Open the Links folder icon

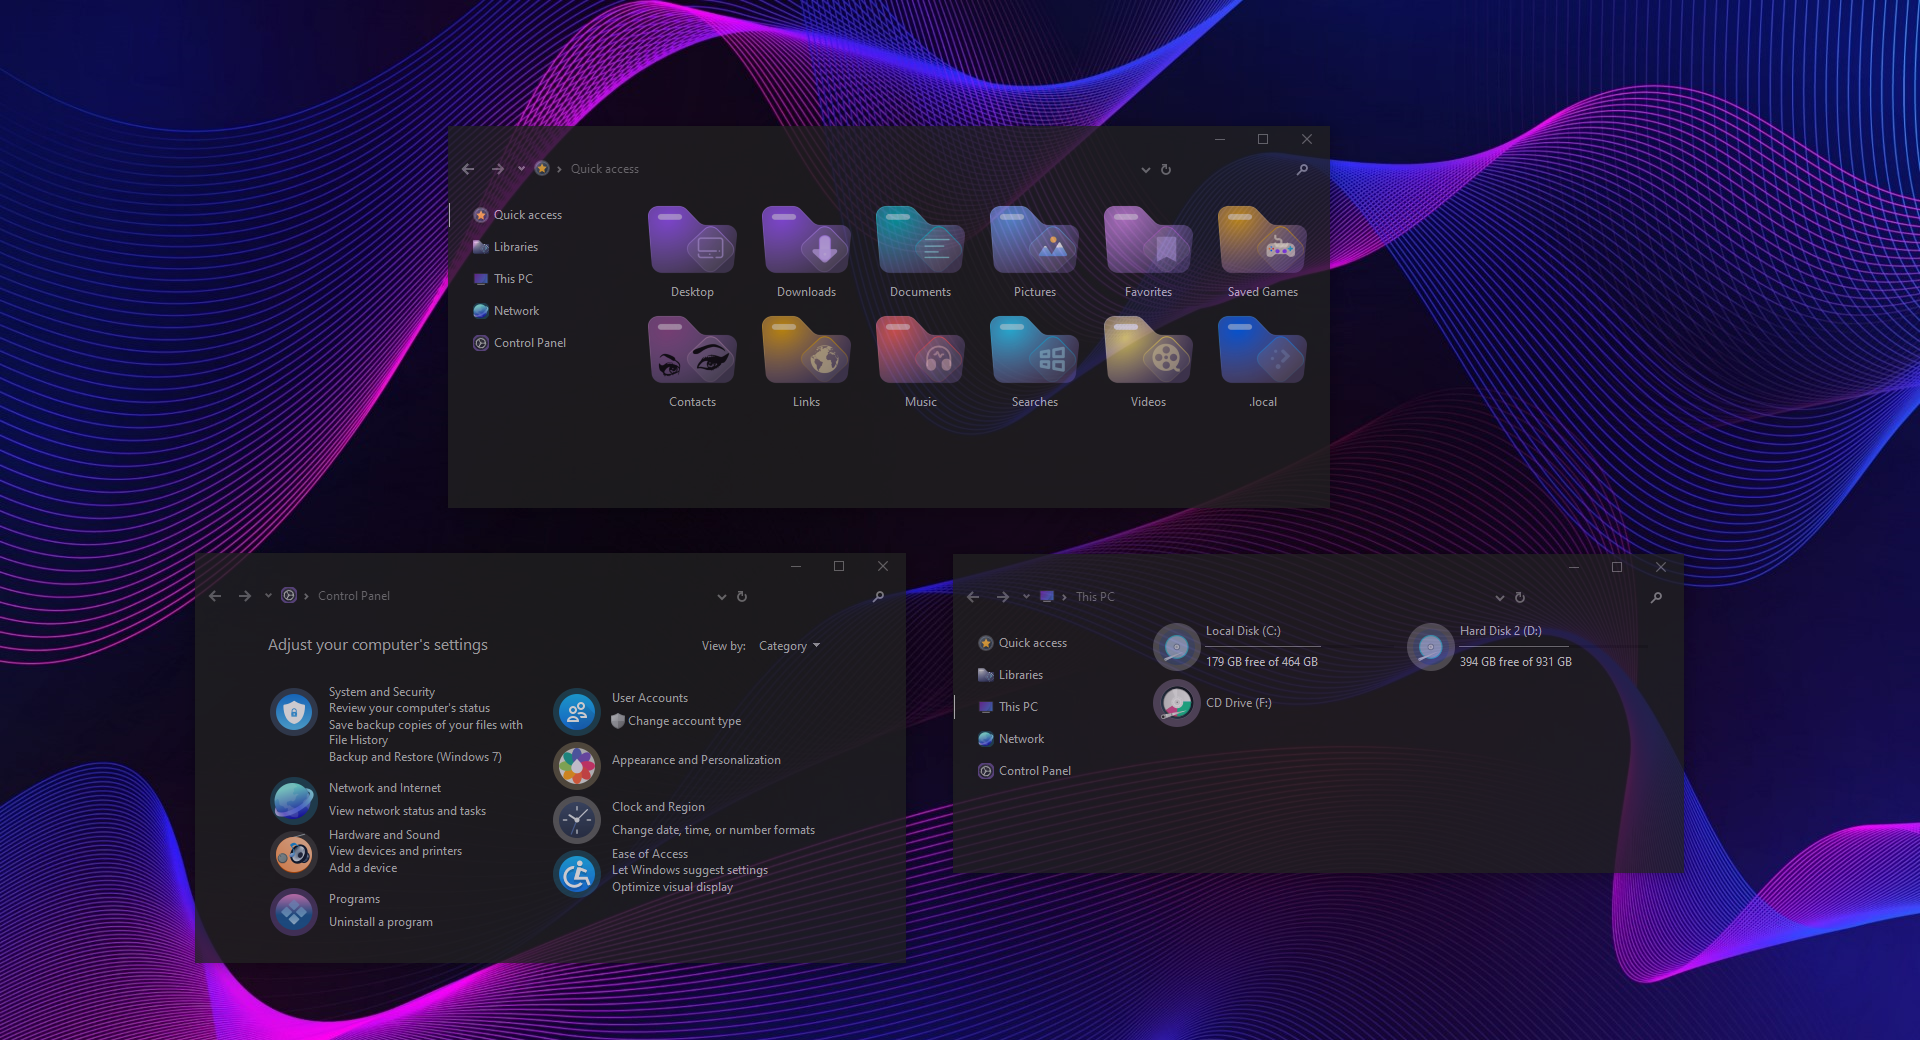pyautogui.click(x=806, y=351)
